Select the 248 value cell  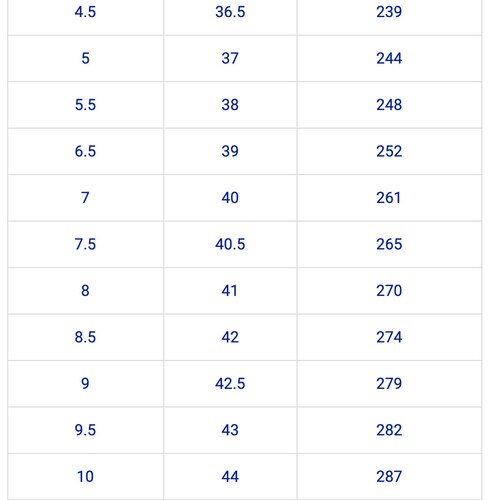(x=389, y=105)
